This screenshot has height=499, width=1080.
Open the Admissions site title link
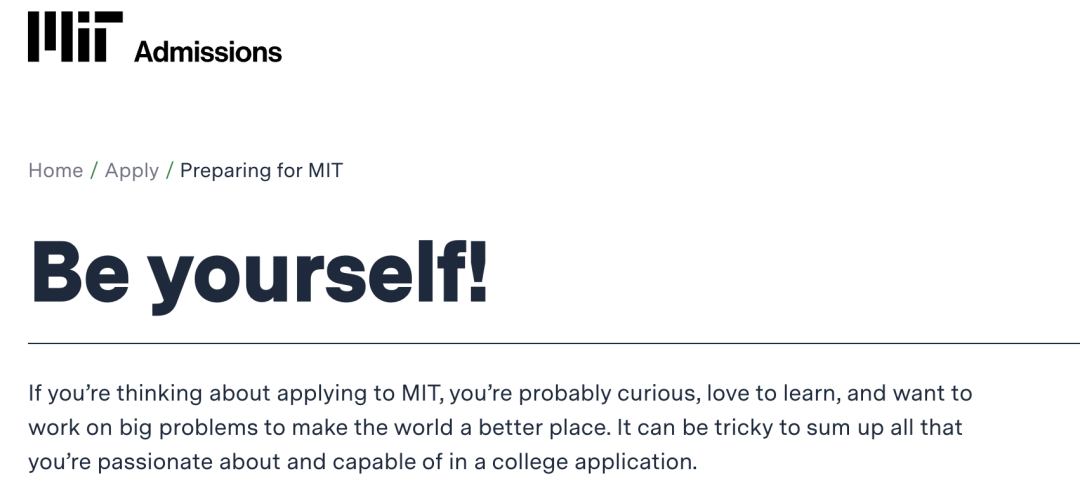tap(208, 51)
